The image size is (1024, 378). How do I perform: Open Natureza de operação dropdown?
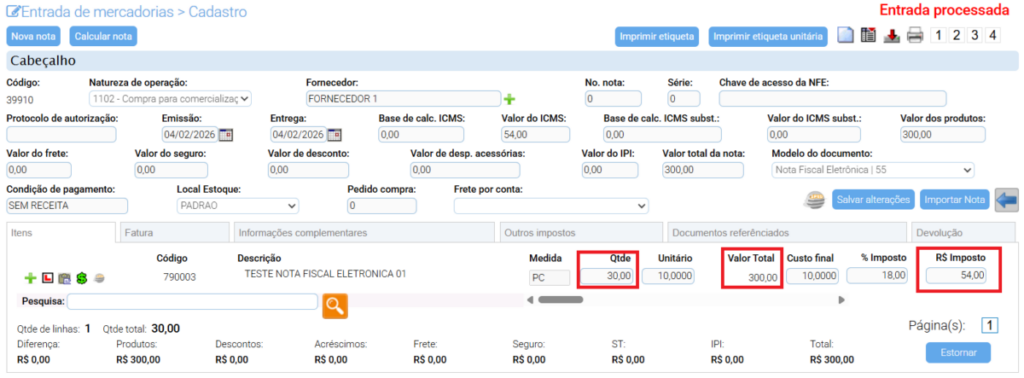pos(170,99)
